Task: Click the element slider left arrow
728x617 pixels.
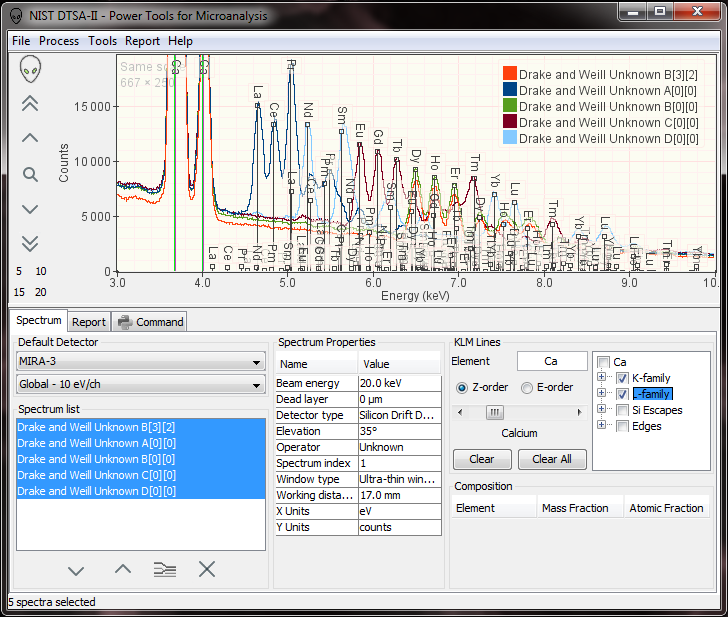Action: tap(460, 412)
